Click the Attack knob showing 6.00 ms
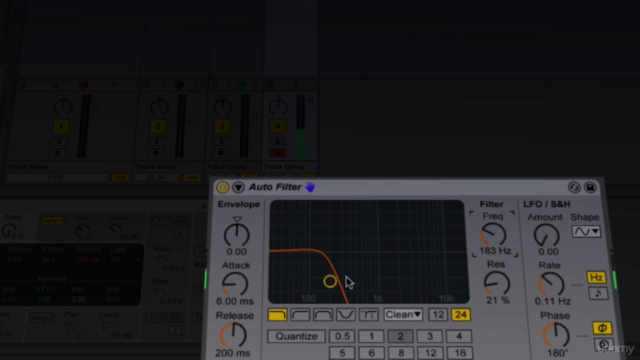This screenshot has height=360, width=640. (235, 284)
